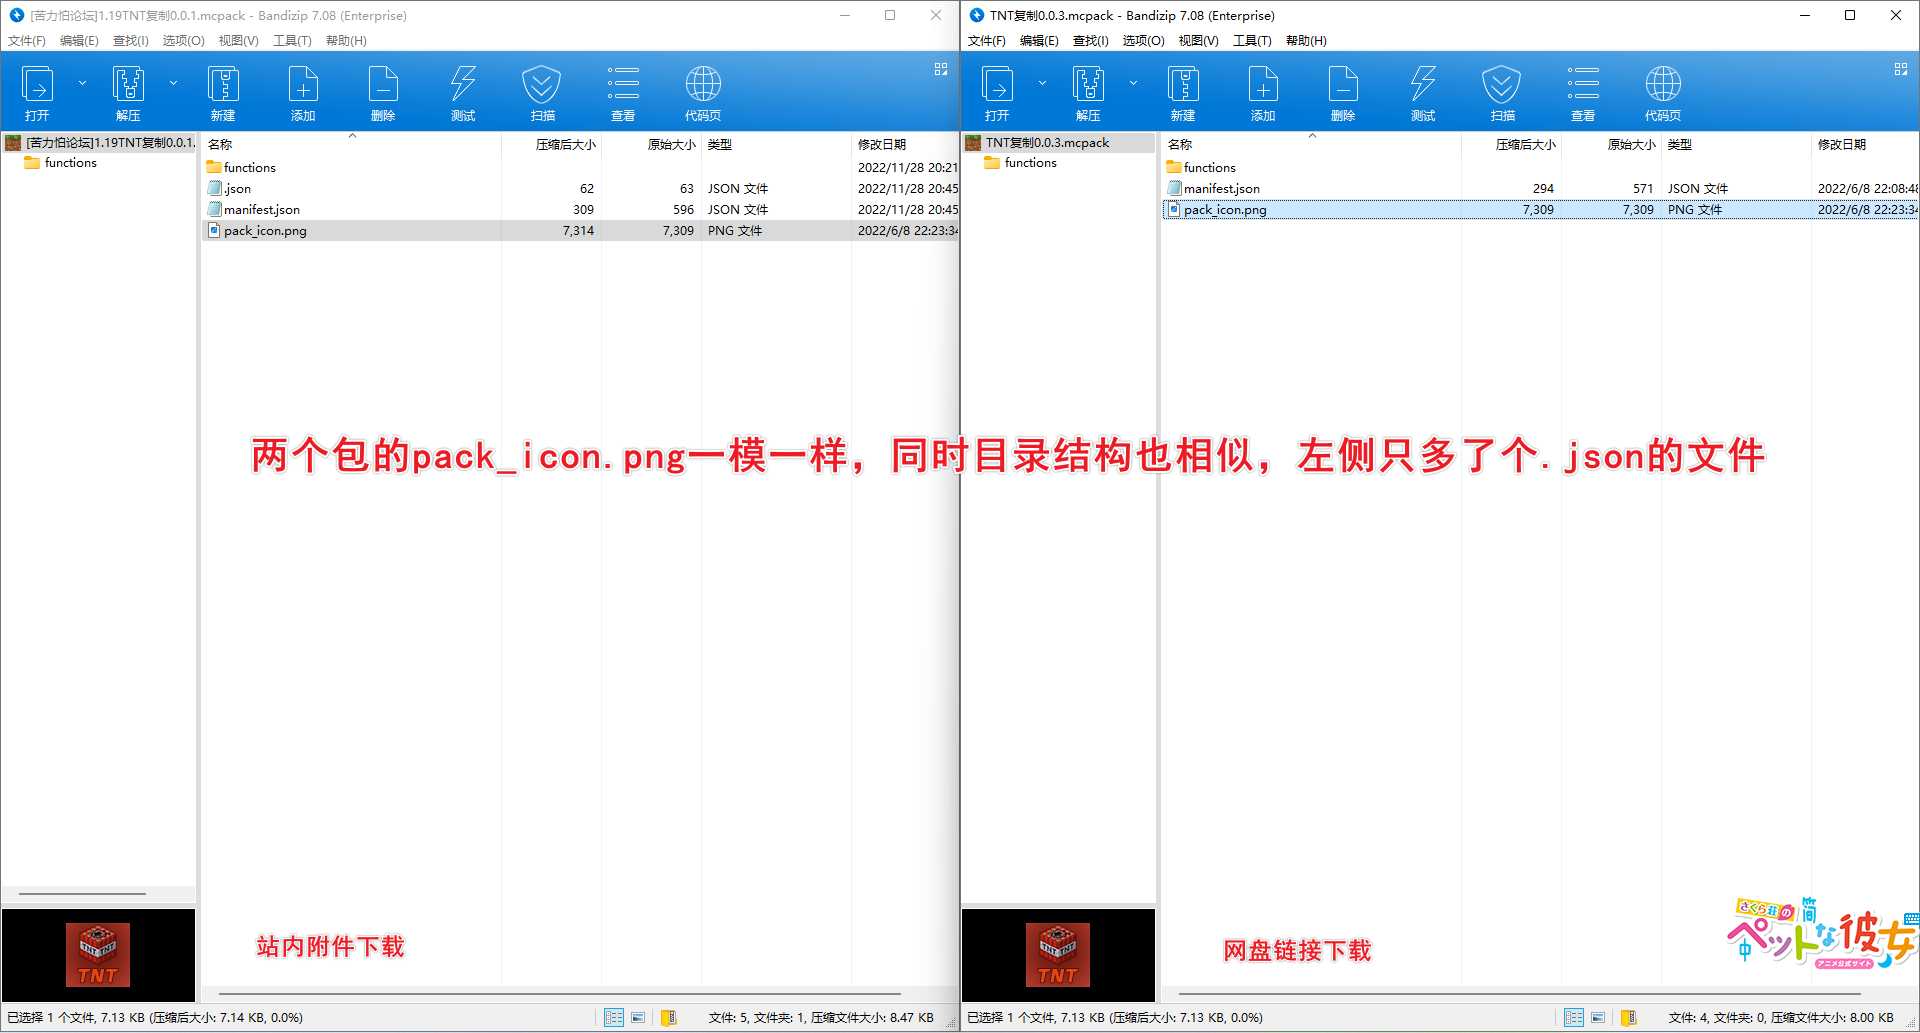This screenshot has width=1920, height=1033.
Task: Open dropdown arrow next to 解压 in left window
Action: pos(173,83)
